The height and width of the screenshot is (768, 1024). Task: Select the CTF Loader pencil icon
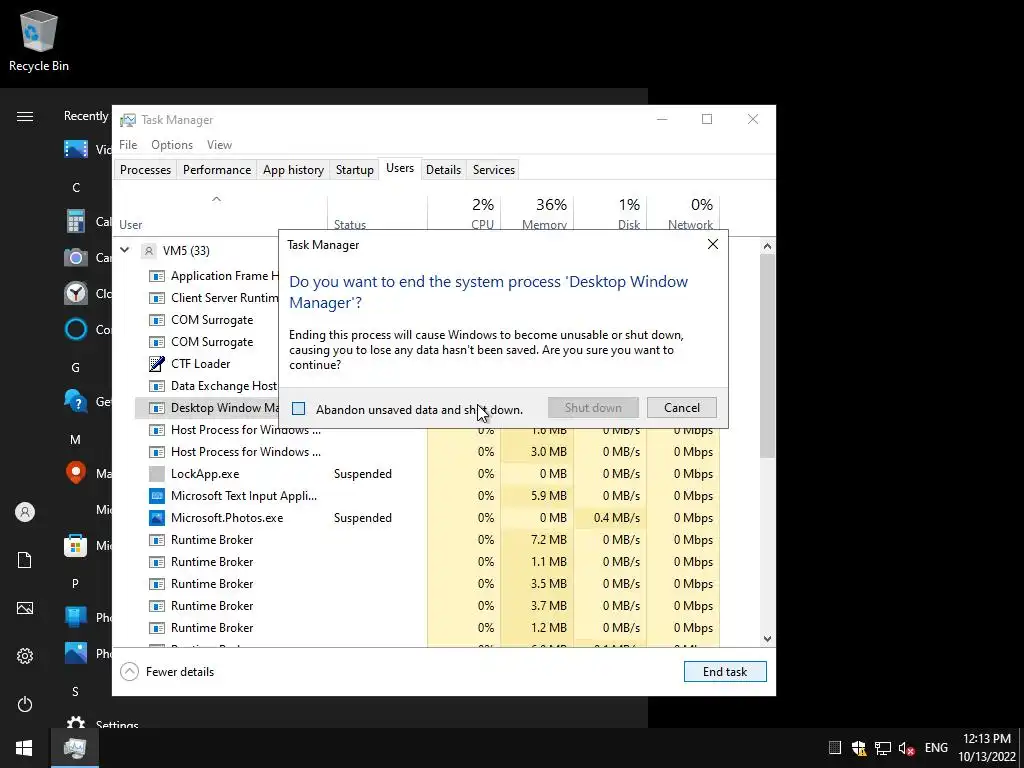pos(157,364)
